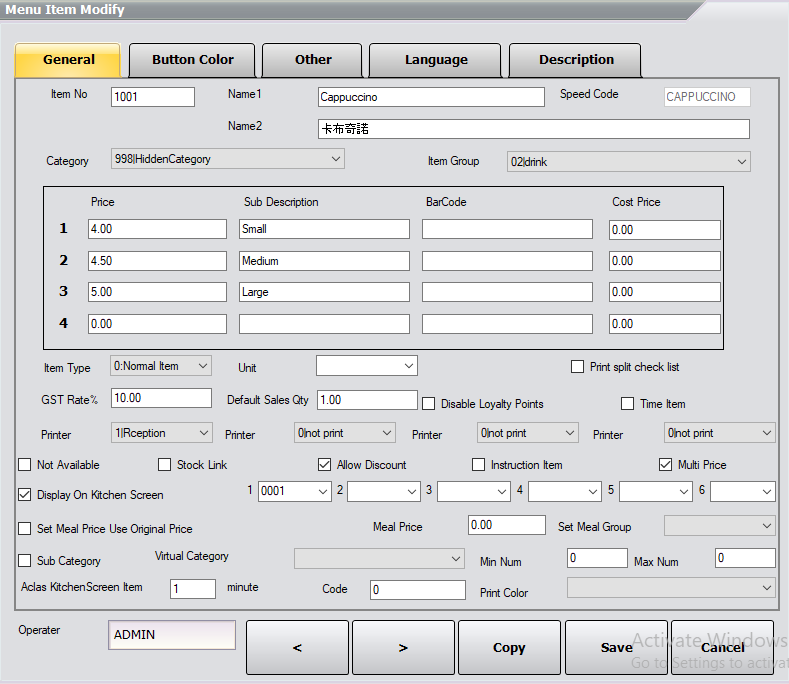Open the Set Meal Group dropdown
The width and height of the screenshot is (789, 684).
click(x=720, y=526)
